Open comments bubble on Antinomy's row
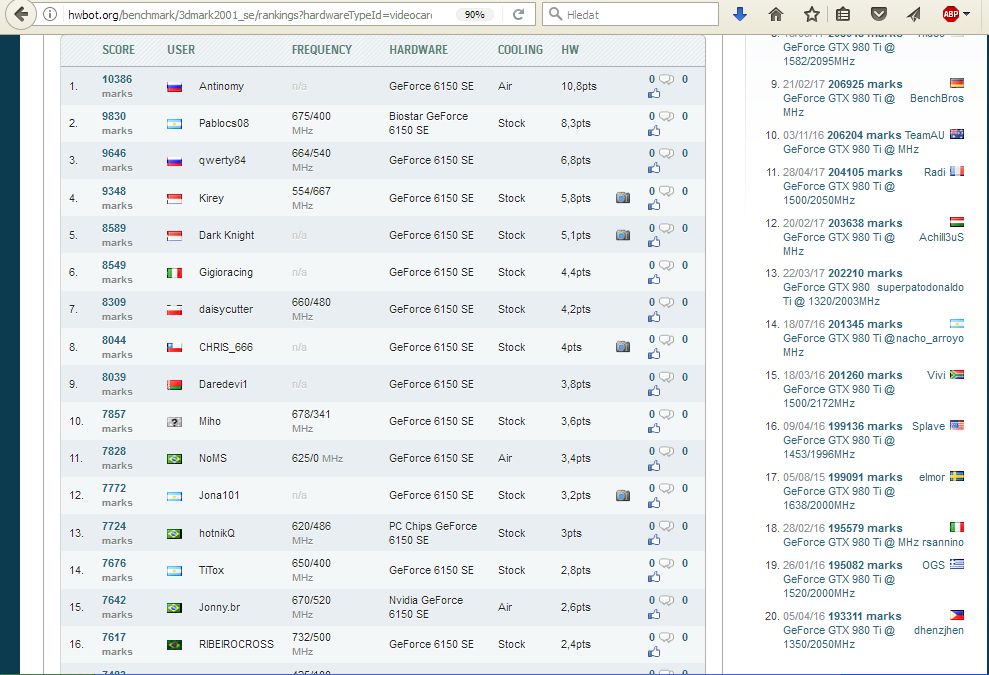This screenshot has width=989, height=675. coord(666,79)
